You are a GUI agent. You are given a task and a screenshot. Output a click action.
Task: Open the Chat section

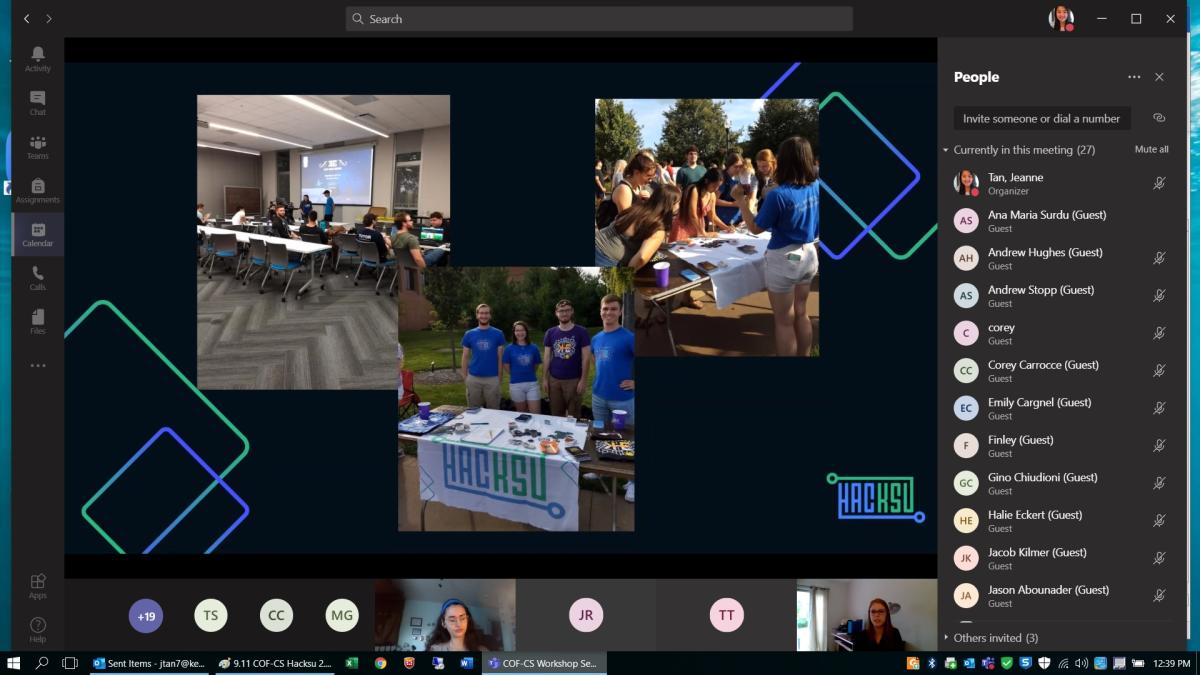37,103
